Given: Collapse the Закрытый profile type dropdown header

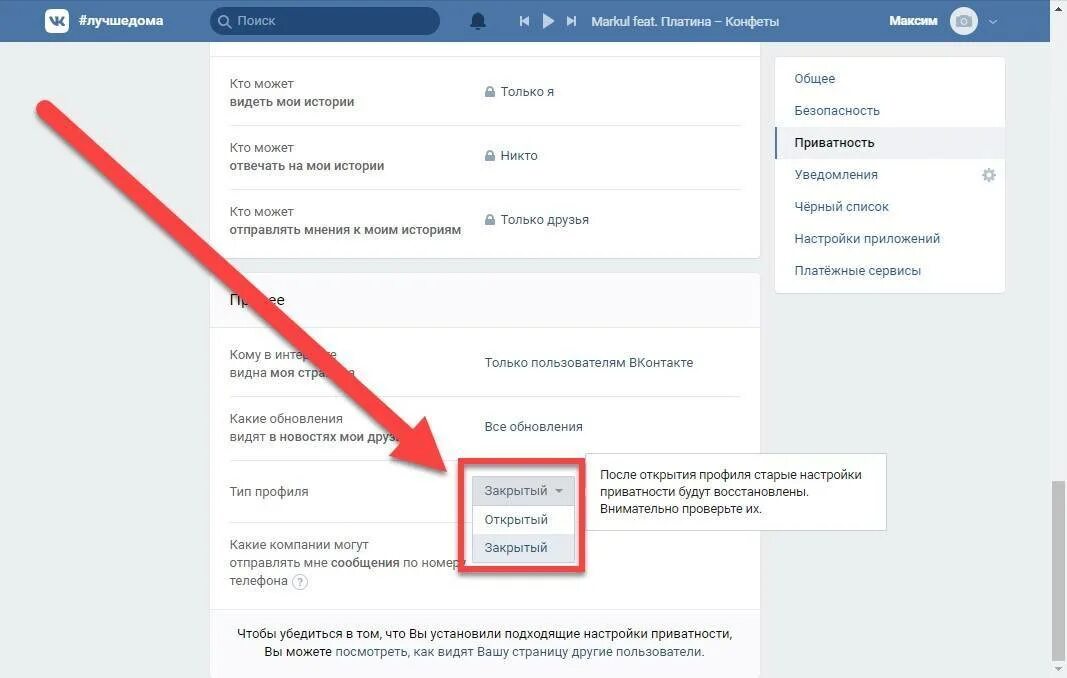Looking at the screenshot, I should click(523, 491).
